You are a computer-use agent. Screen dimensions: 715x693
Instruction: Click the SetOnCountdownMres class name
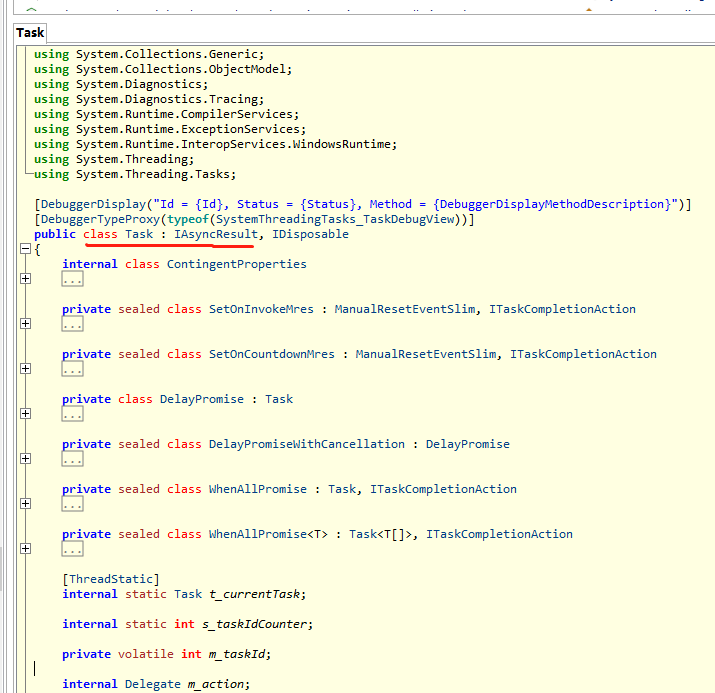272,354
